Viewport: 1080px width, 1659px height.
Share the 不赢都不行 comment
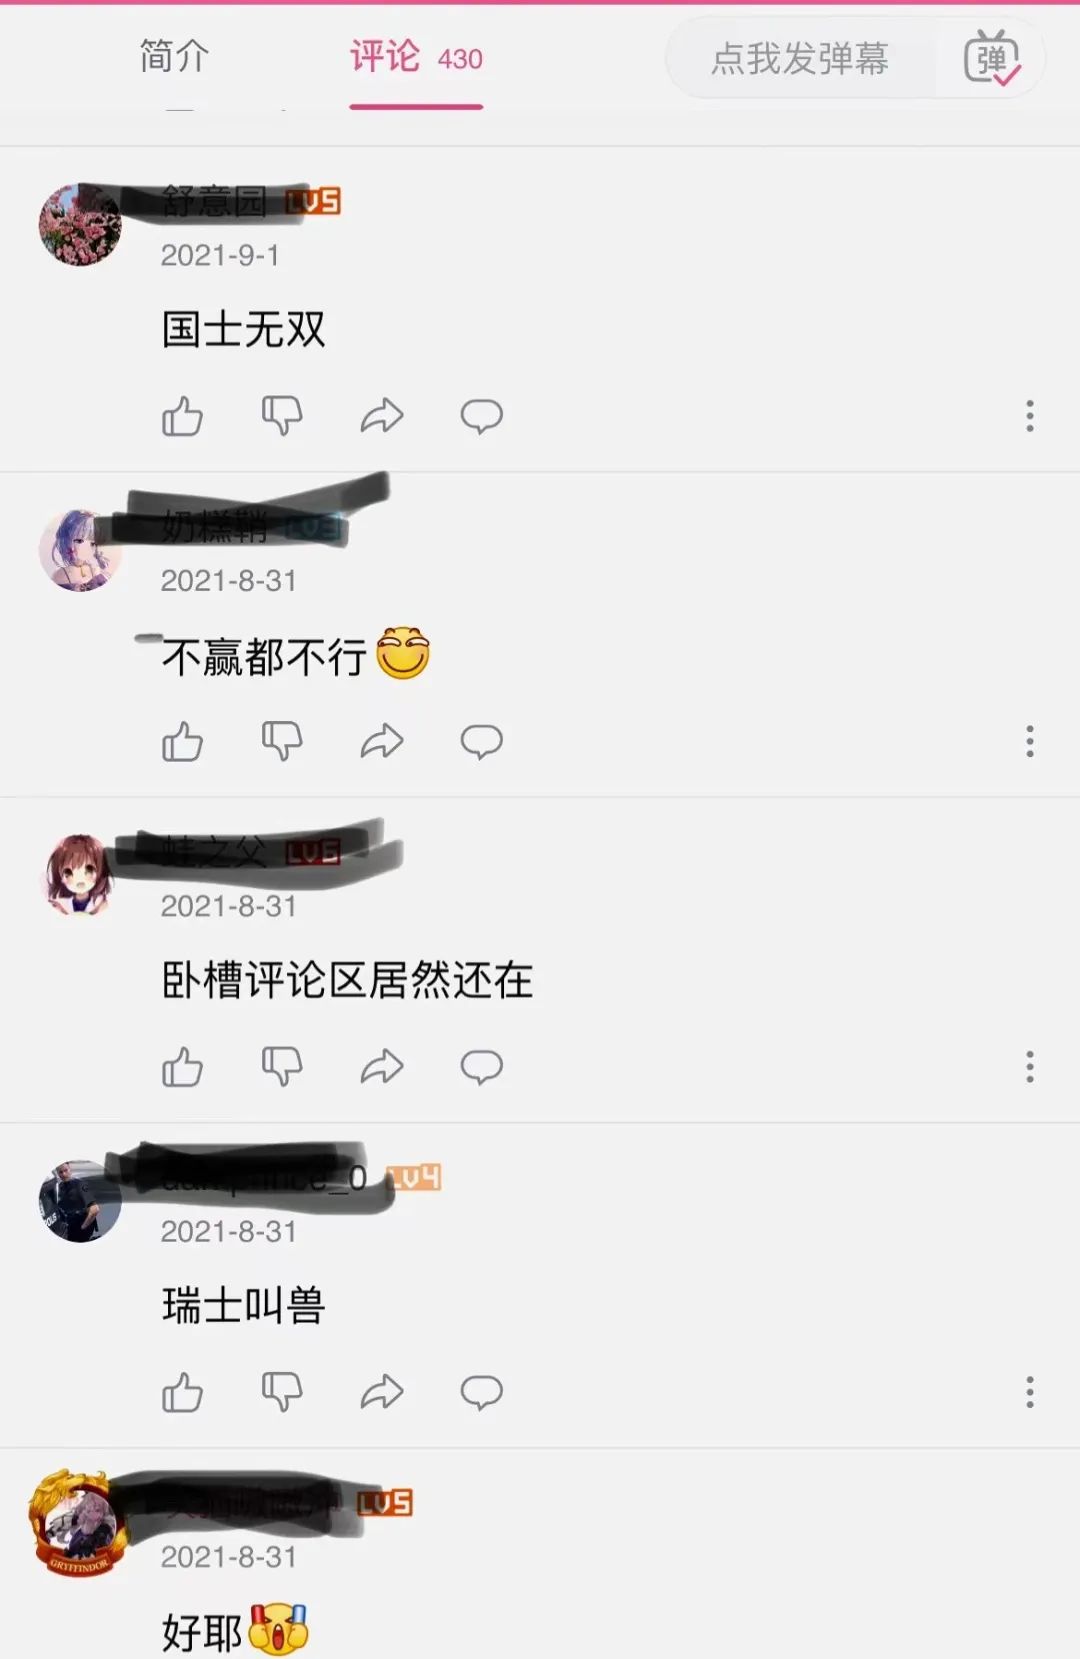(x=382, y=741)
